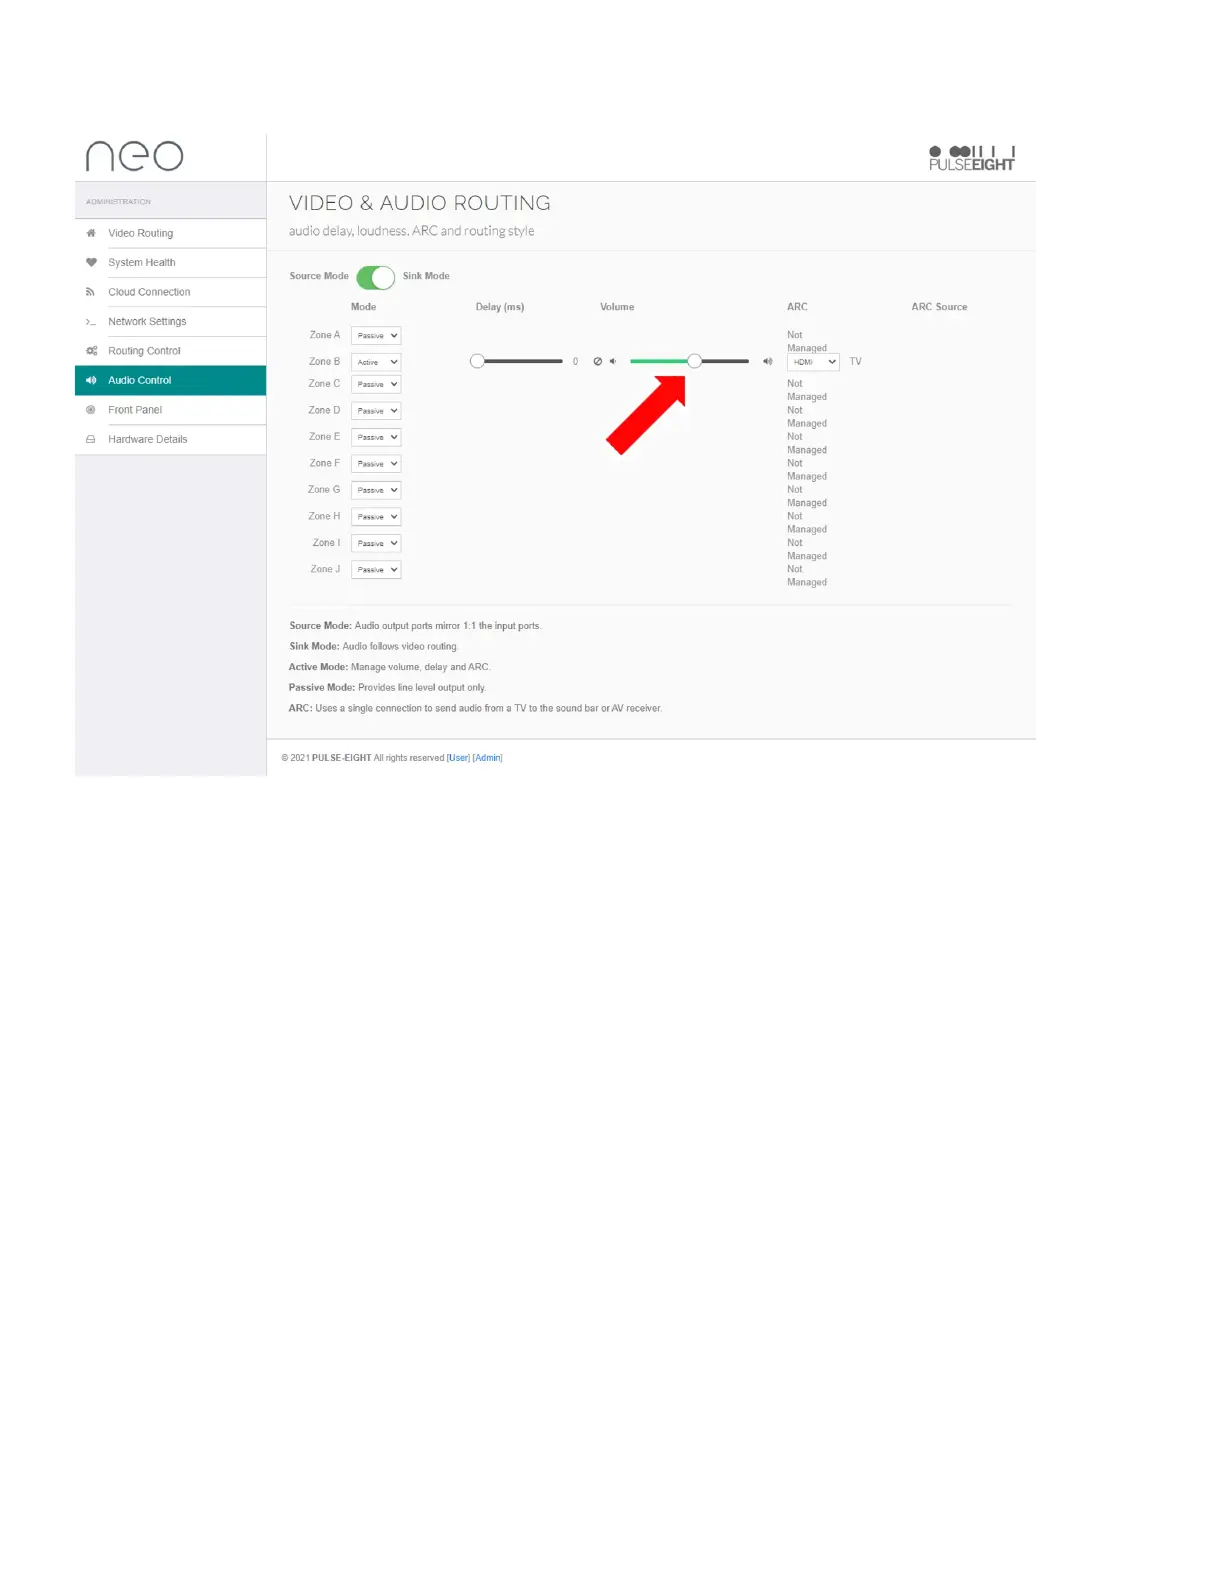Click the Delay (ms) column header

(x=500, y=307)
